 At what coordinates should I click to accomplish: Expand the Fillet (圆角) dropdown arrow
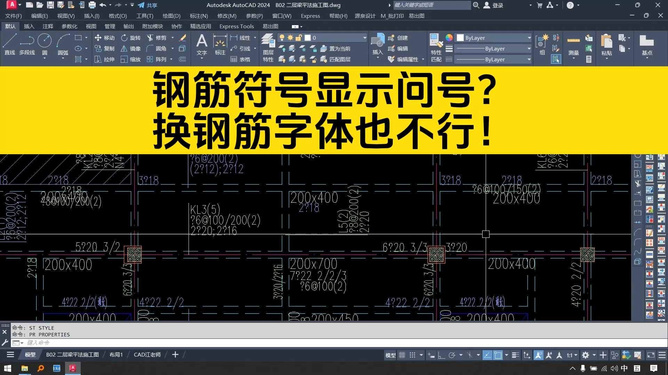pyautogui.click(x=173, y=49)
